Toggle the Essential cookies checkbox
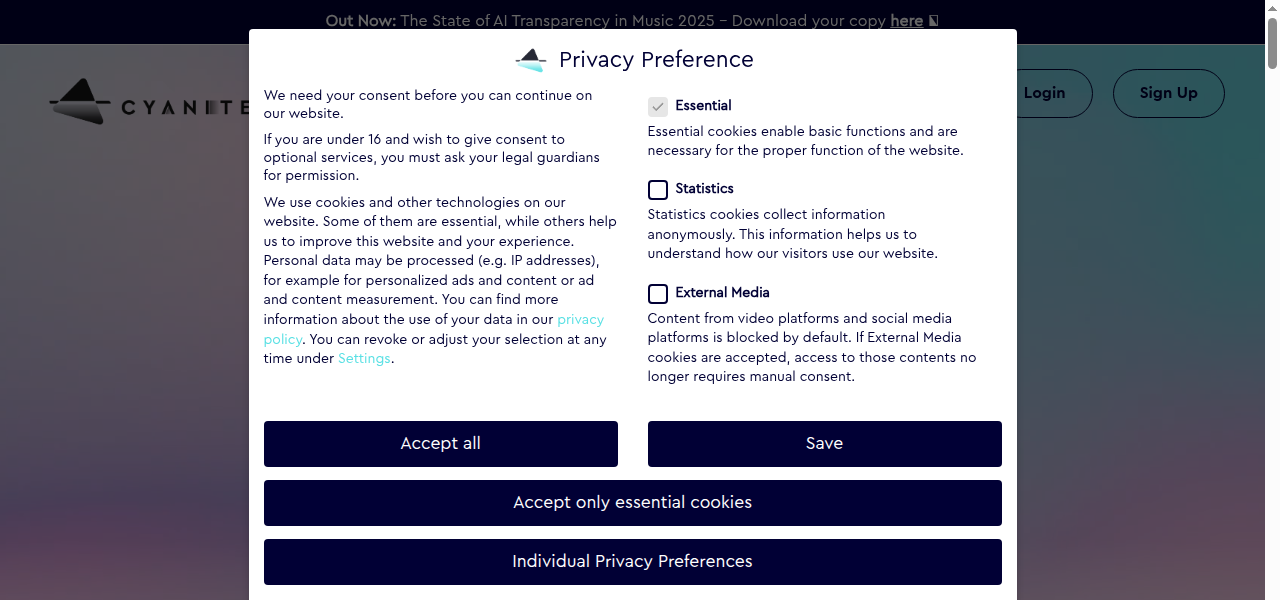 pyautogui.click(x=658, y=106)
